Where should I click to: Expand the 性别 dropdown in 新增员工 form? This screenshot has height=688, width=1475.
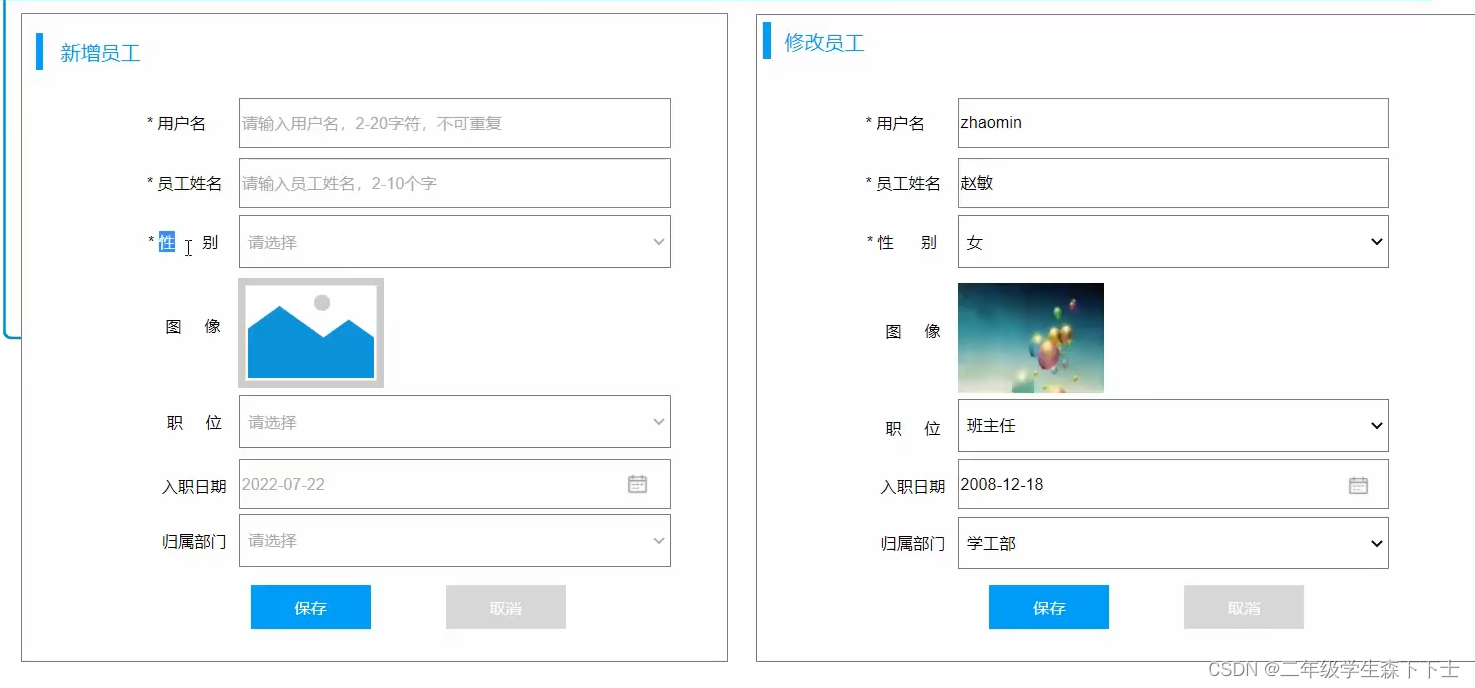pos(454,242)
